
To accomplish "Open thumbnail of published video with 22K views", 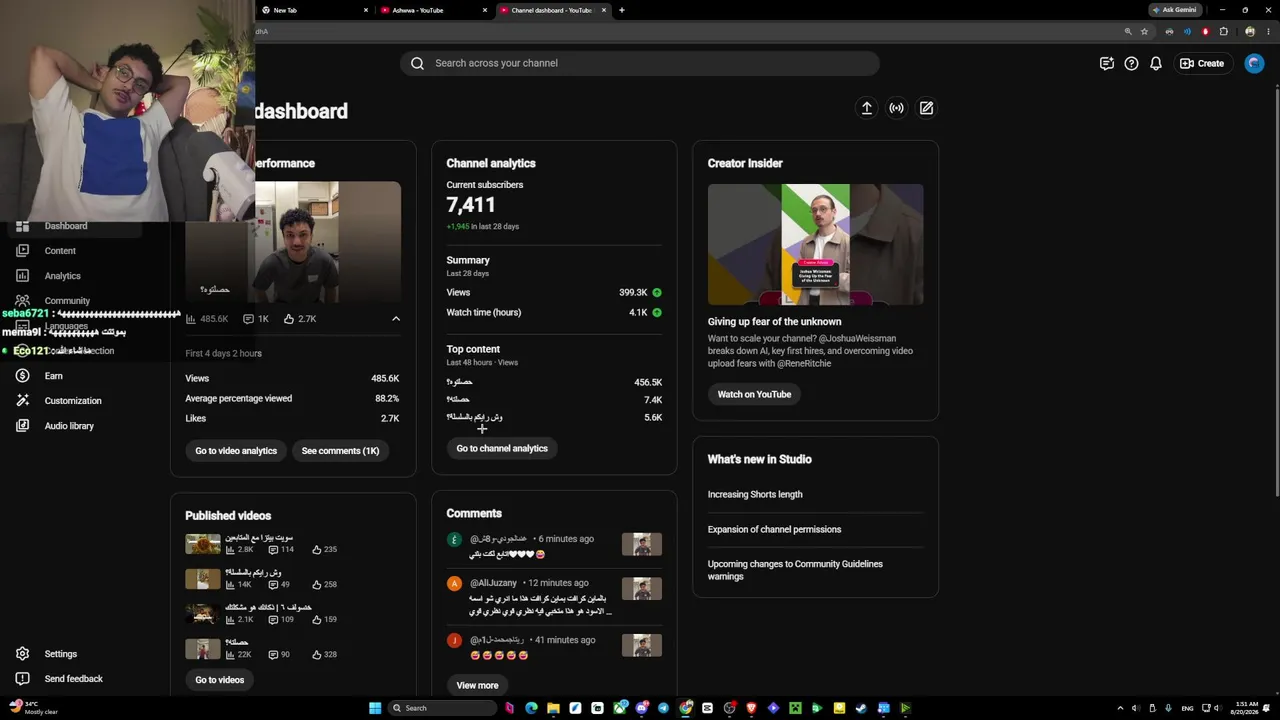I will [x=203, y=649].
